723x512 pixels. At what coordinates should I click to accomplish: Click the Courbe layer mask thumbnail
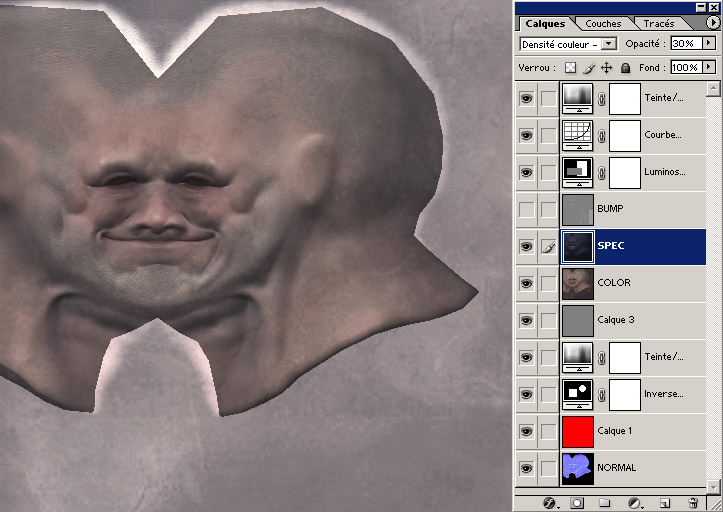pyautogui.click(x=625, y=136)
